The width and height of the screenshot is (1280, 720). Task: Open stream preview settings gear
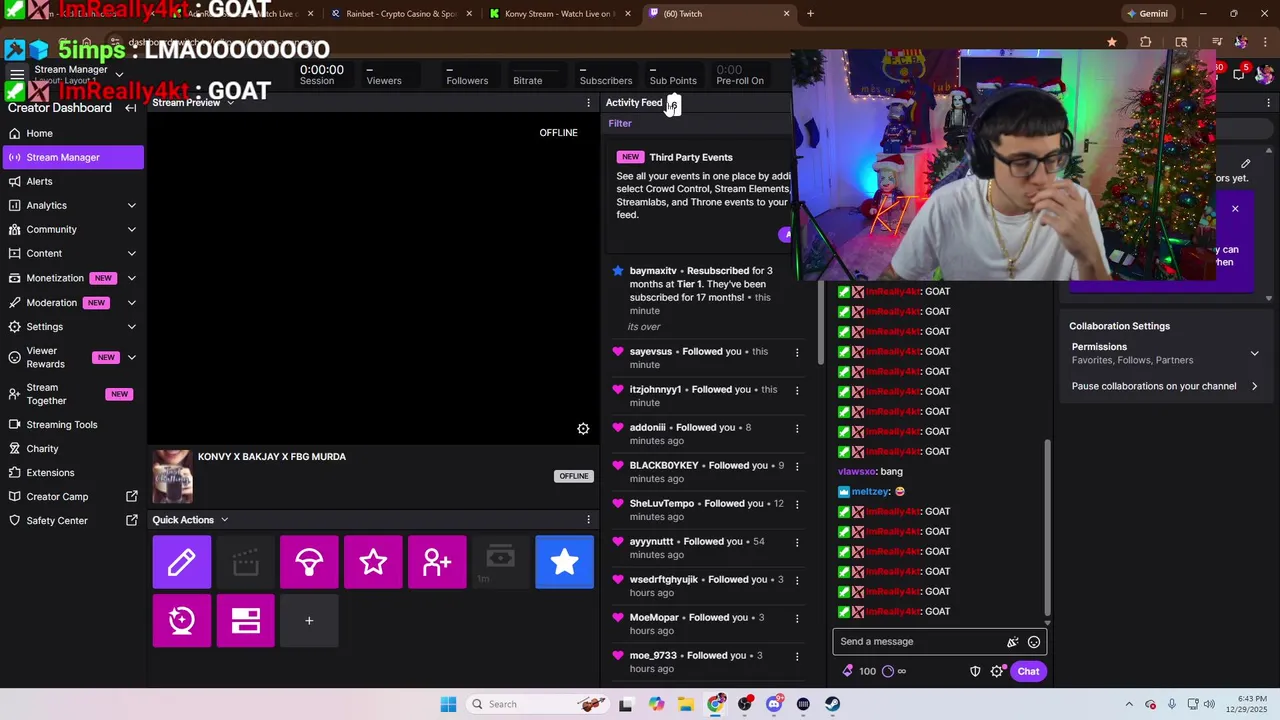583,429
